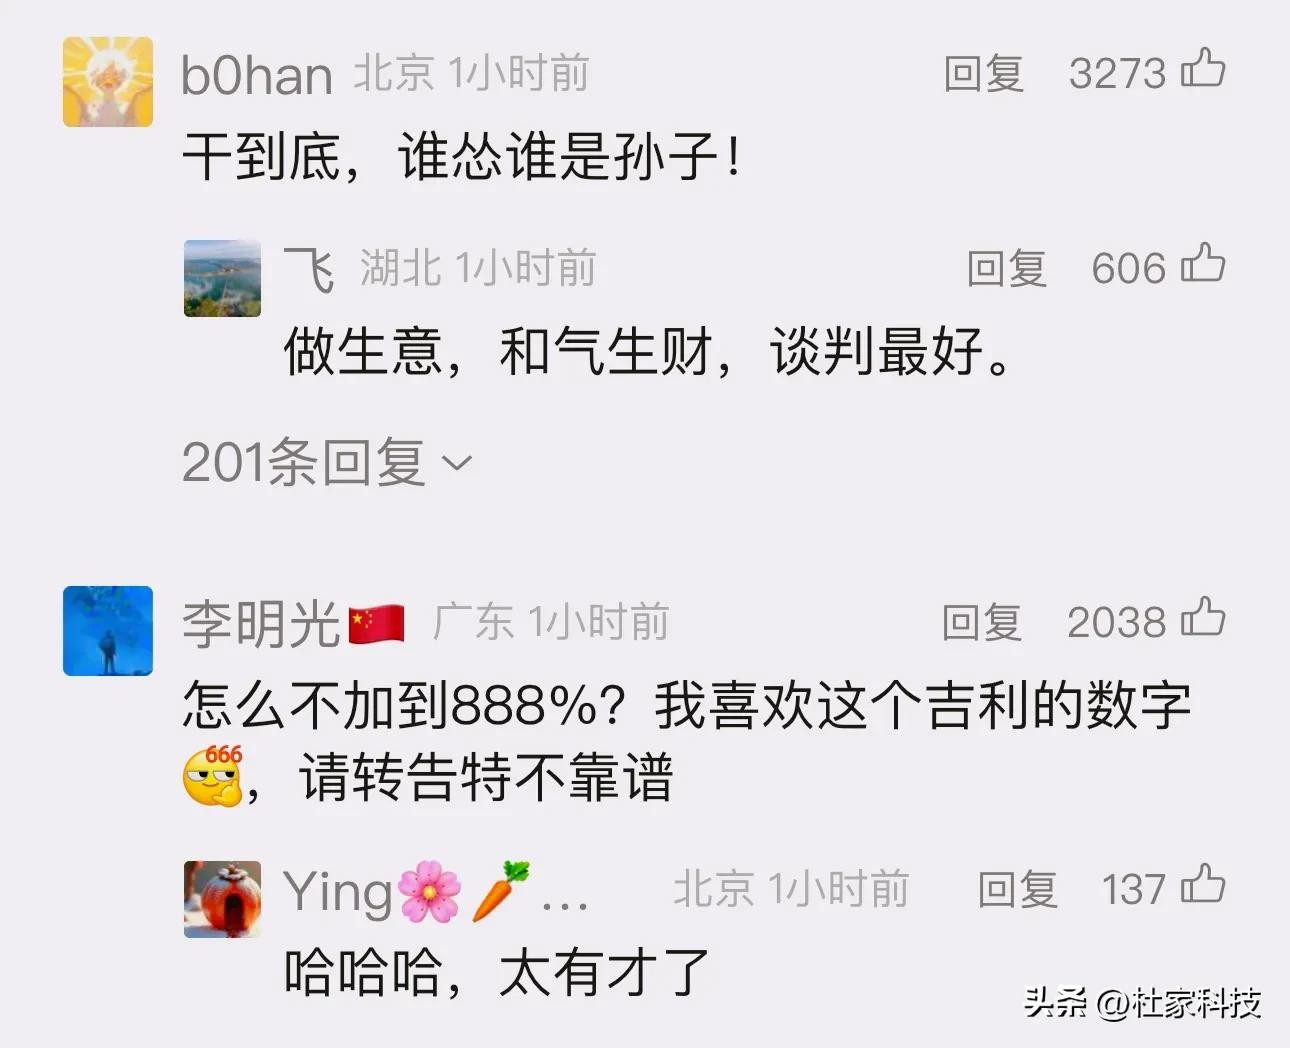Open b0han's profile avatar
1290x1048 pixels.
[x=108, y=82]
